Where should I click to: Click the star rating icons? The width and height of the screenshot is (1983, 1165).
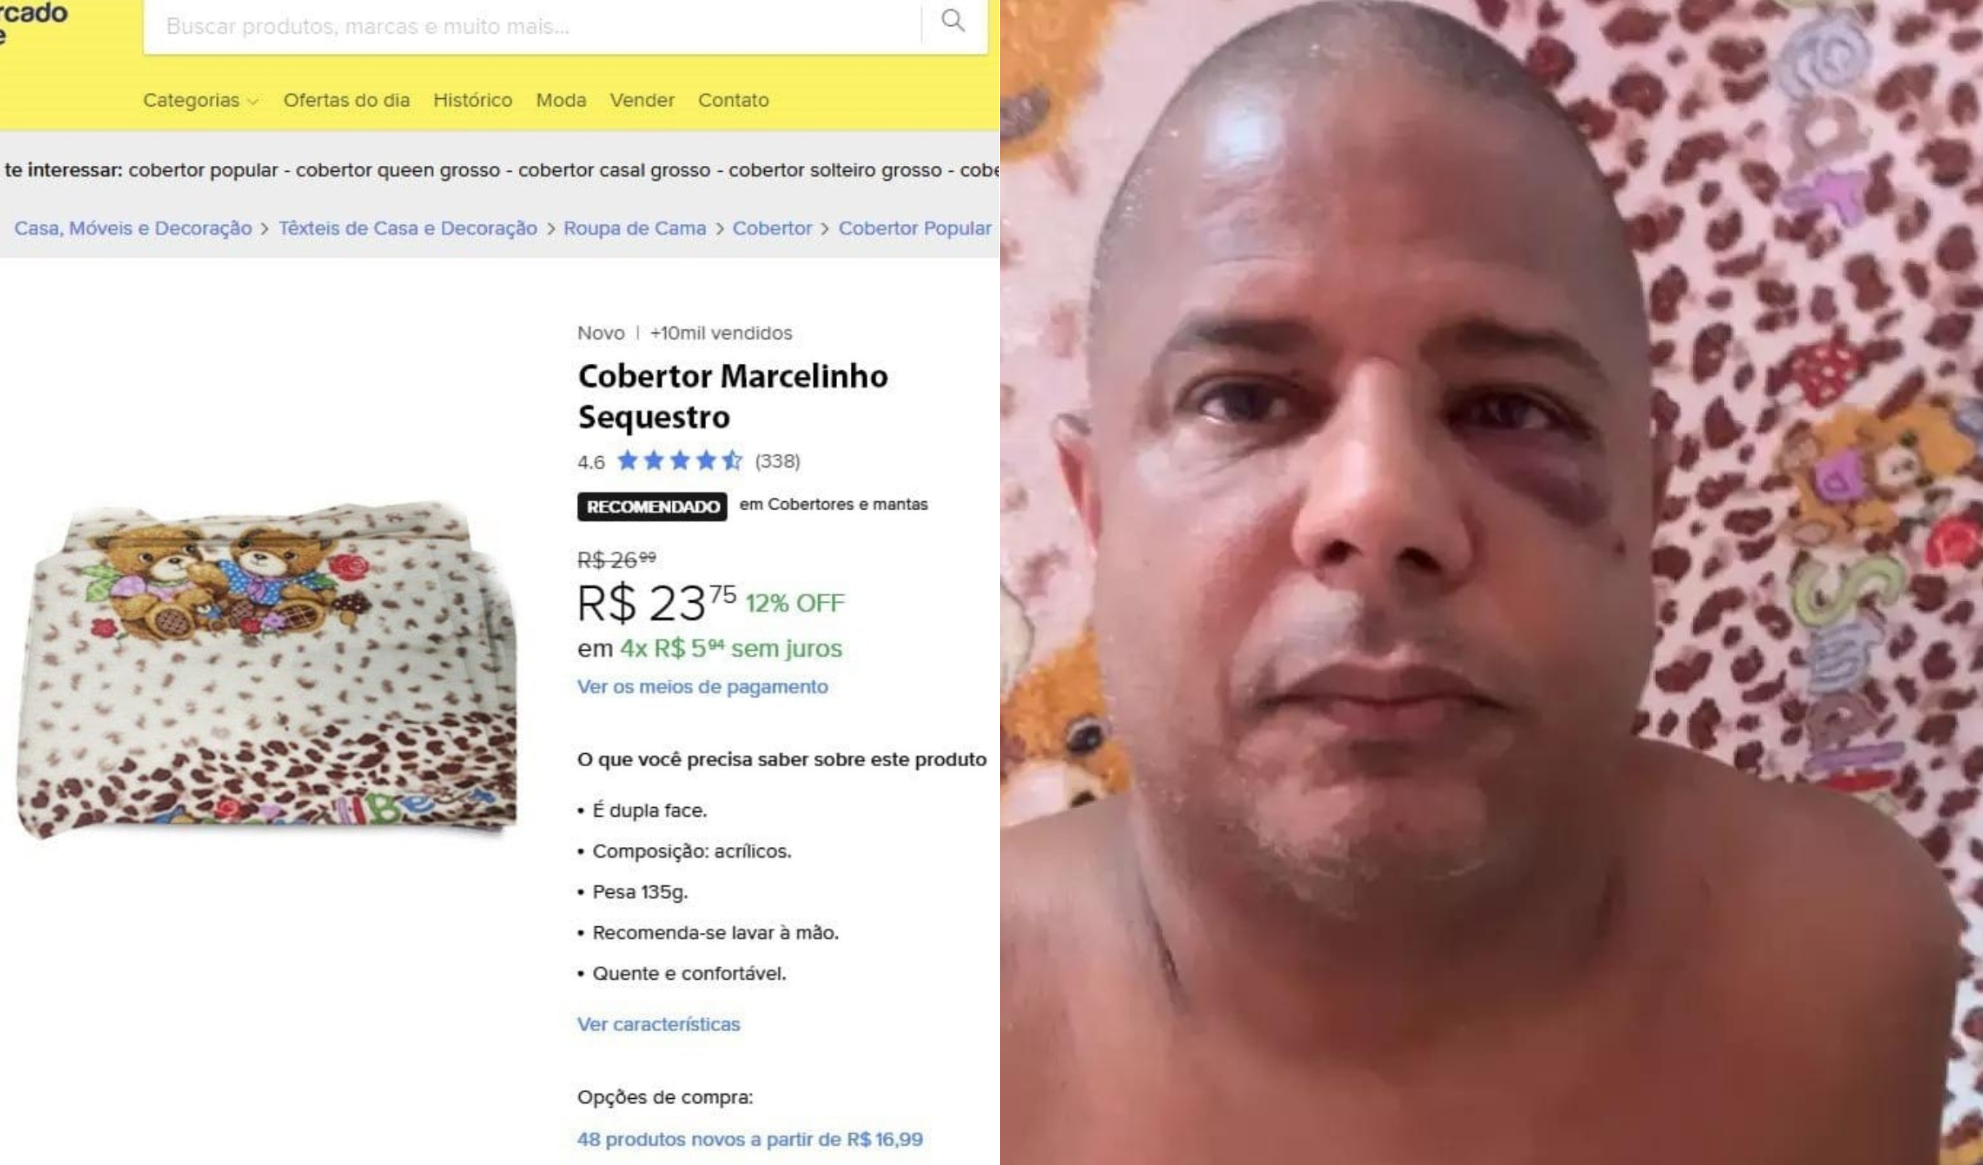click(x=680, y=461)
